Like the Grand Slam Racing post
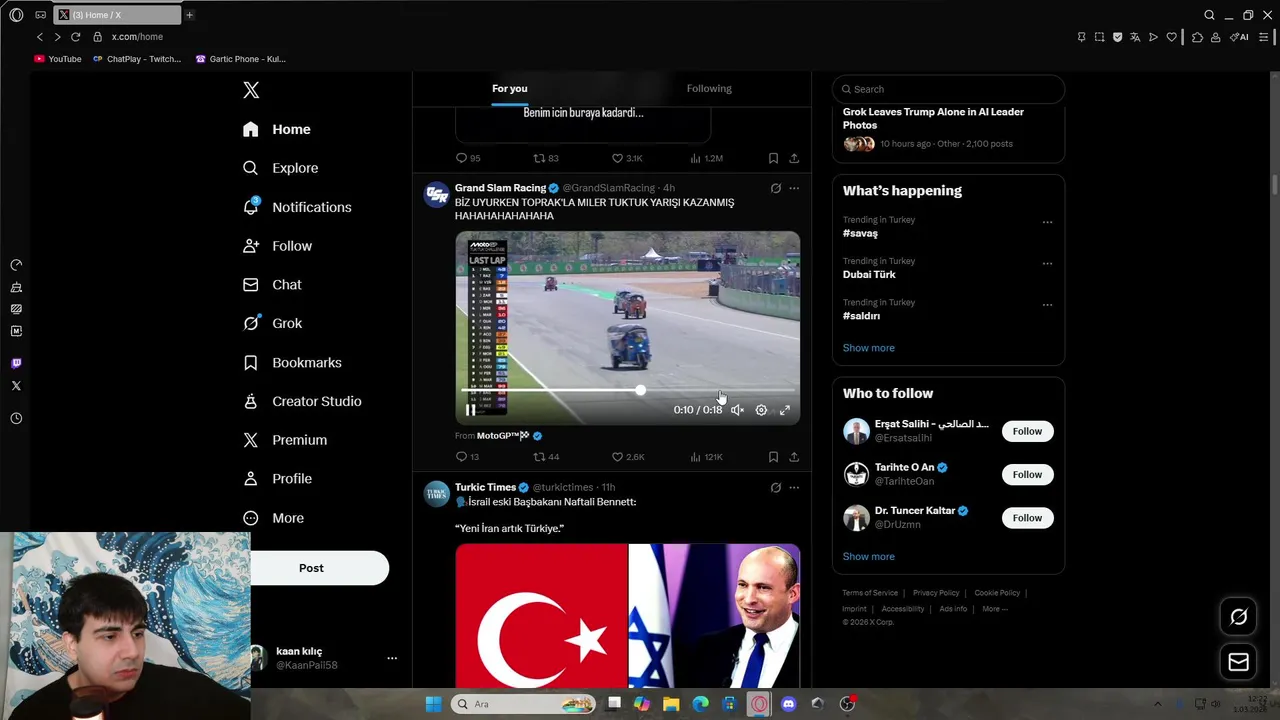1280x720 pixels. (x=628, y=457)
